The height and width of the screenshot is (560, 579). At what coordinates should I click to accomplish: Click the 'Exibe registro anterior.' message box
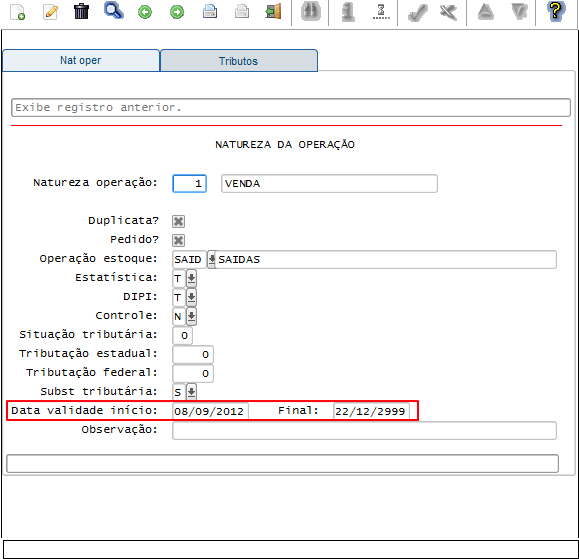[291, 107]
